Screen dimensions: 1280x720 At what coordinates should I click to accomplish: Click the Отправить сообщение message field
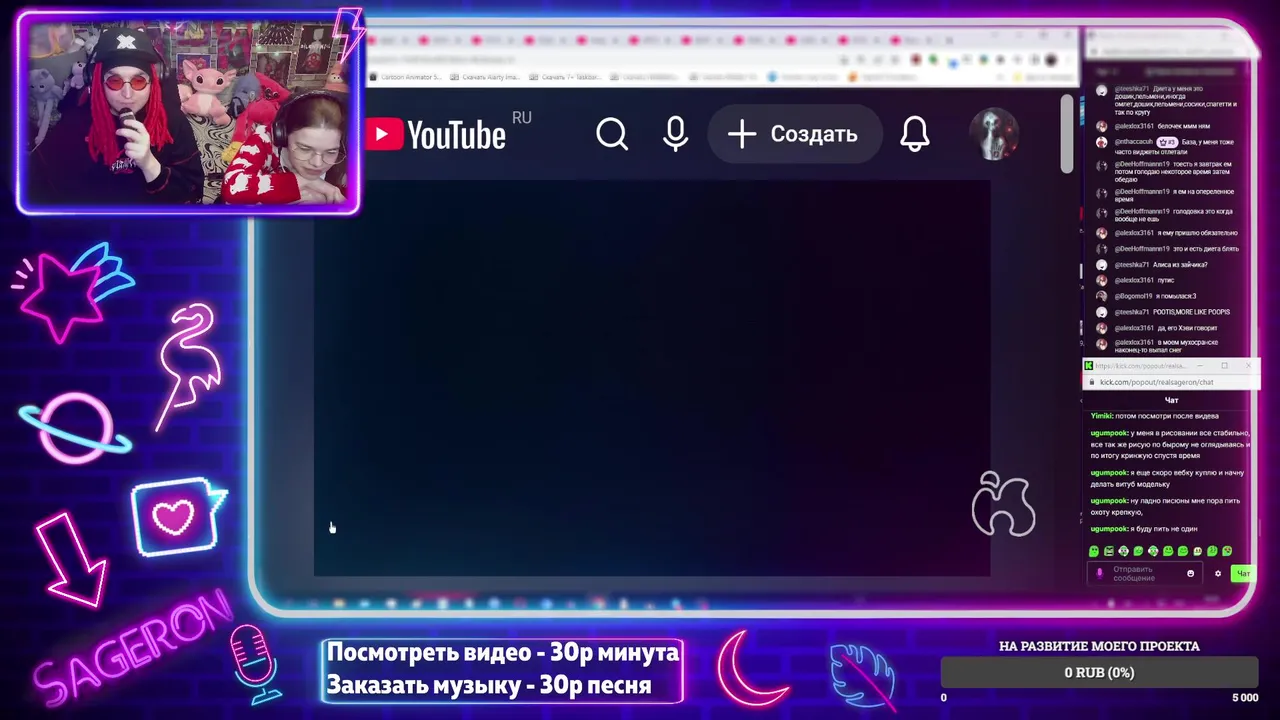(1144, 574)
